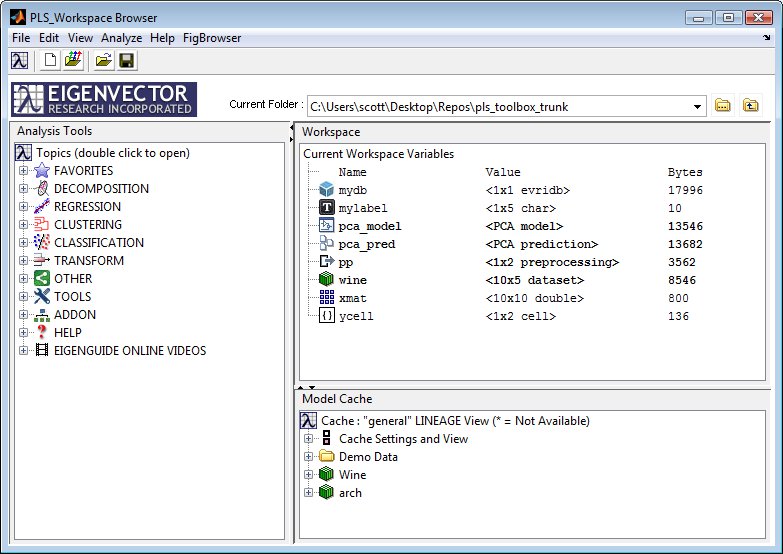Viewport: 783px width, 554px height.
Task: Expand the CLASSIFICATION tree node
Action: (23, 243)
